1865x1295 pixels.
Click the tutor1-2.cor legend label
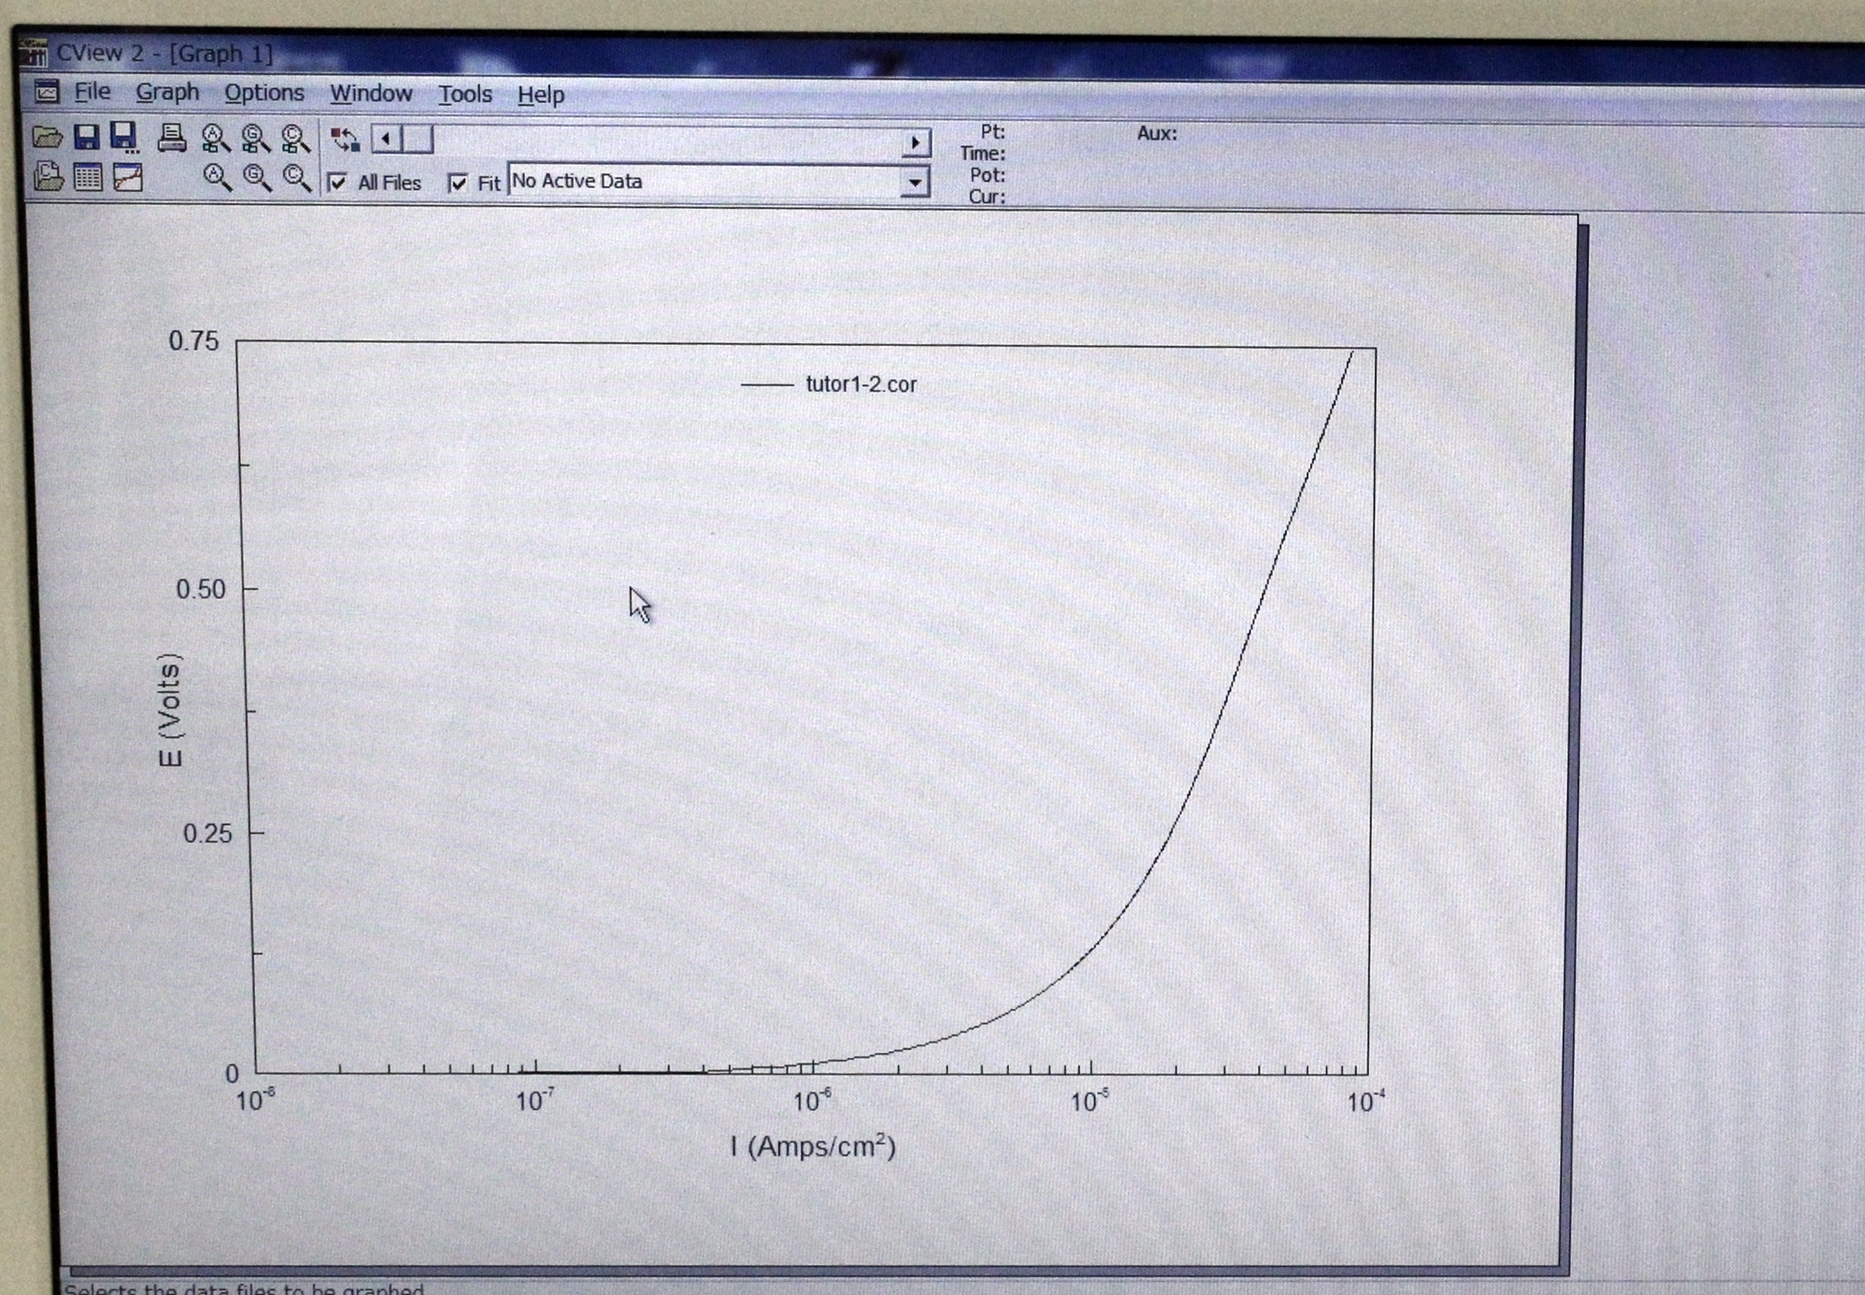[x=861, y=384]
